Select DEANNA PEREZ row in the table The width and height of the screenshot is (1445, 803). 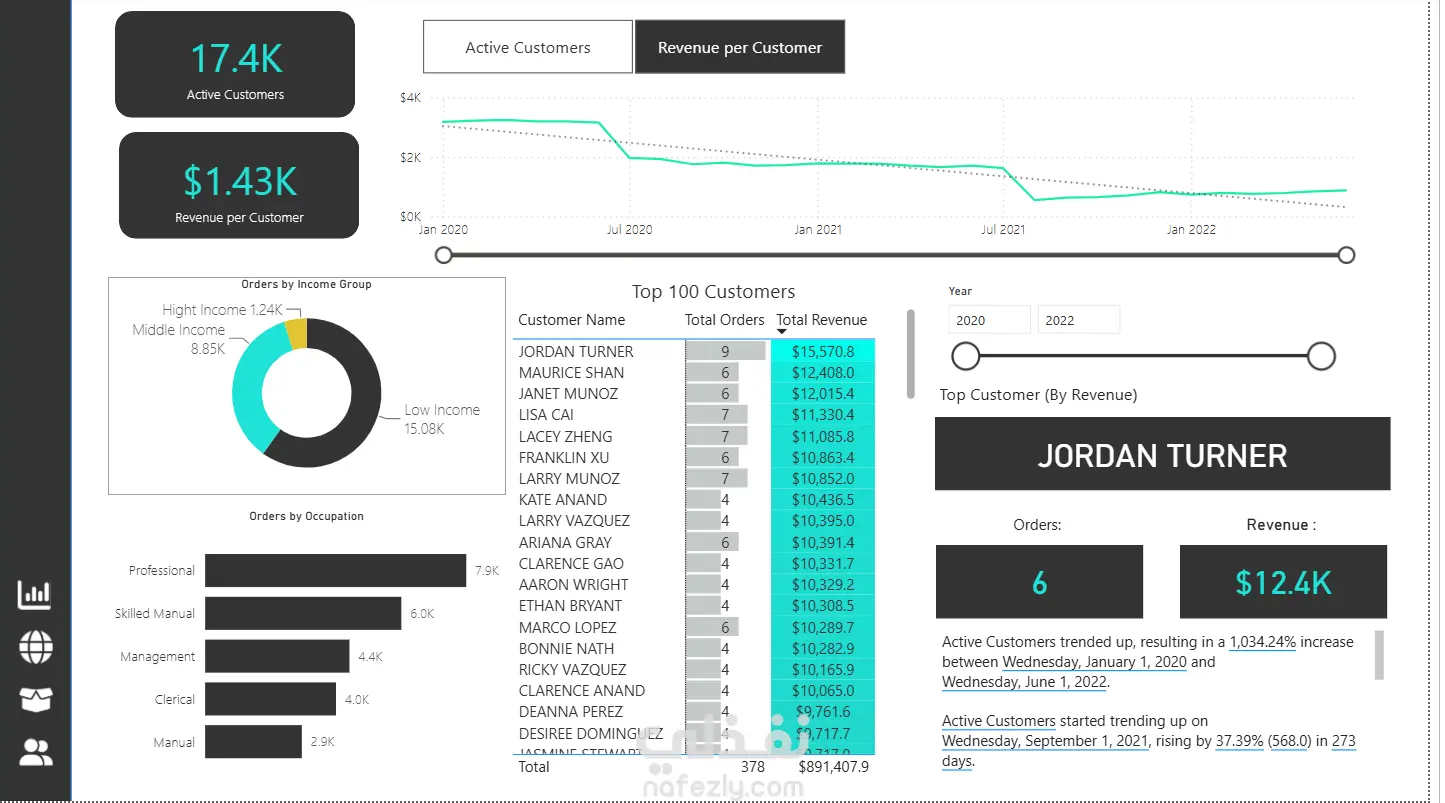tap(694, 711)
